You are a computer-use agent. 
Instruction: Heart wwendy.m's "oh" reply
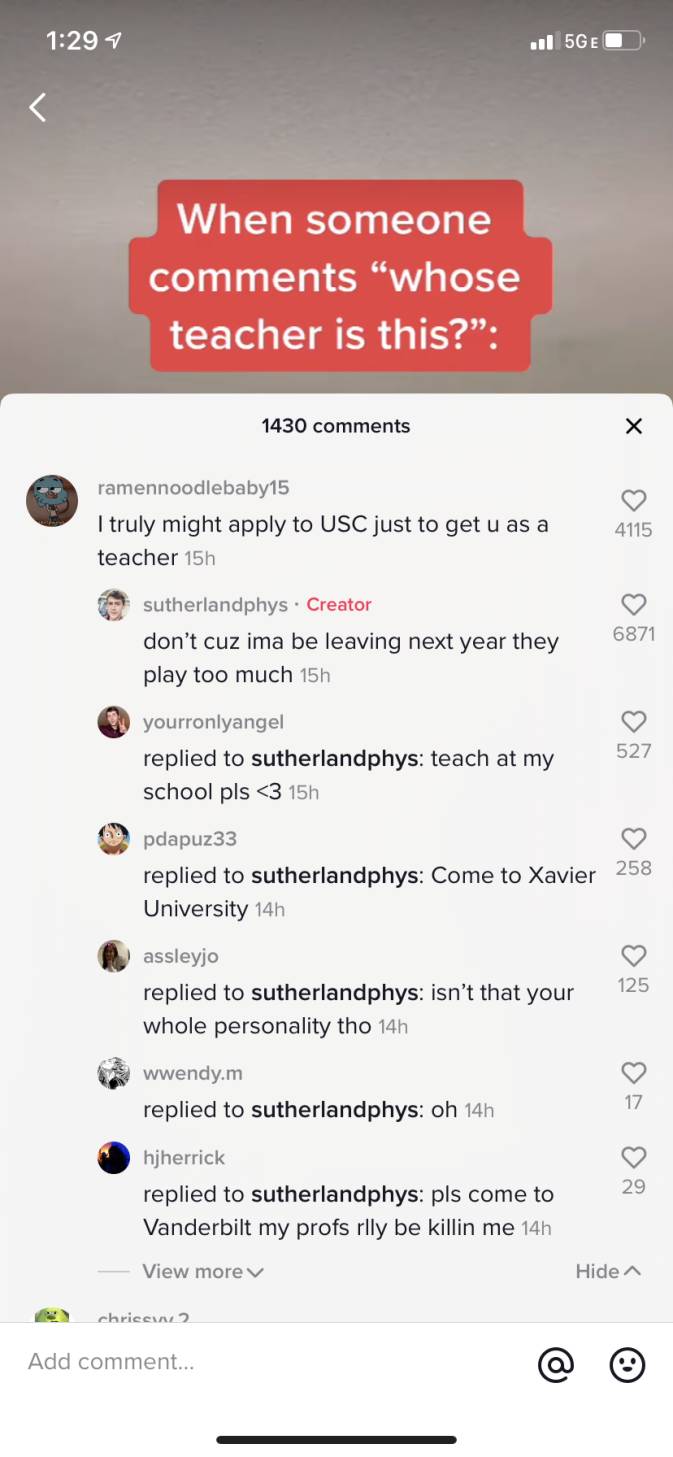tap(634, 1072)
